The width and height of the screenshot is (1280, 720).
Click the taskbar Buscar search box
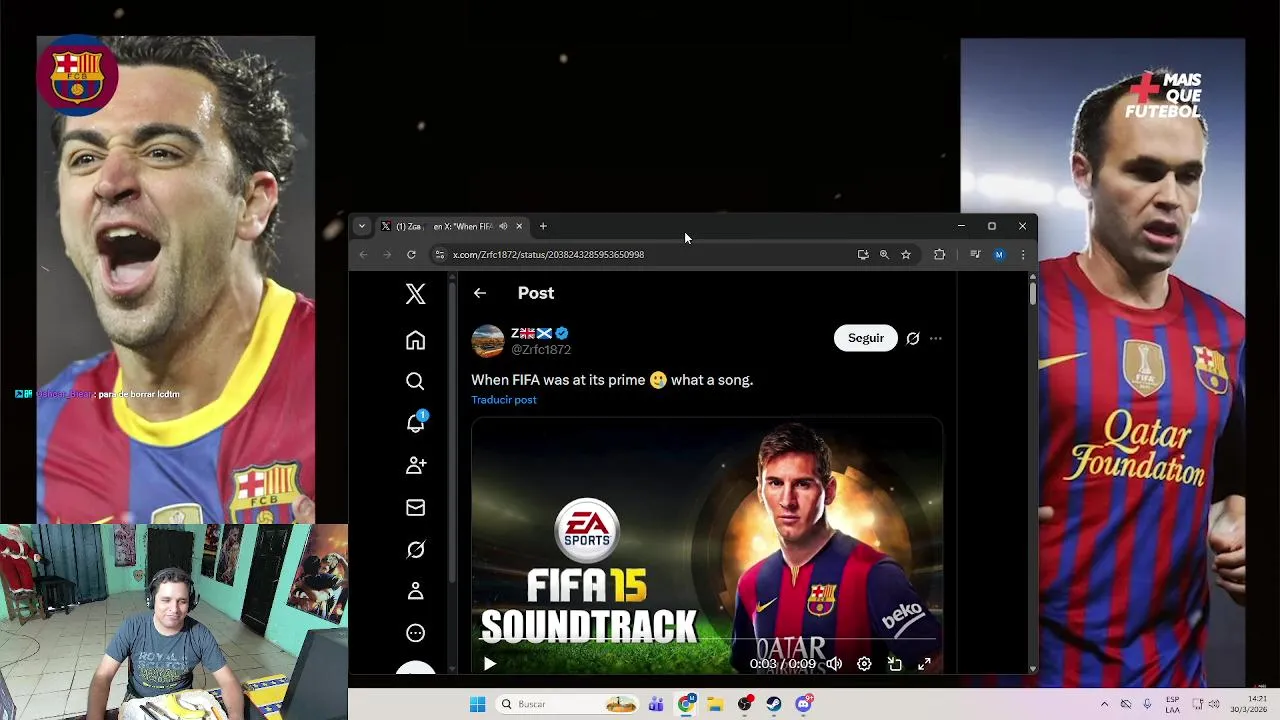pyautogui.click(x=568, y=704)
